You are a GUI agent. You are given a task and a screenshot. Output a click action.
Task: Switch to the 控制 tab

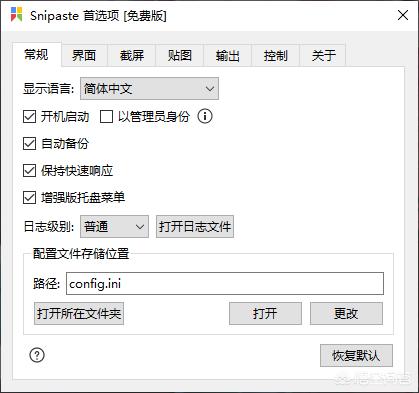tap(276, 55)
